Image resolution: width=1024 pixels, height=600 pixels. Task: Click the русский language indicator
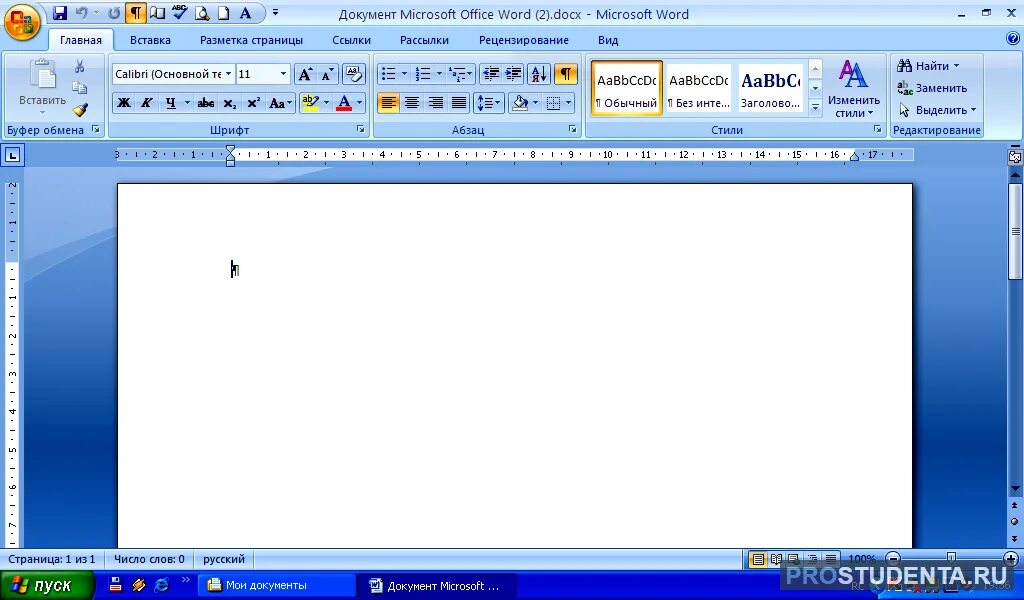point(224,560)
